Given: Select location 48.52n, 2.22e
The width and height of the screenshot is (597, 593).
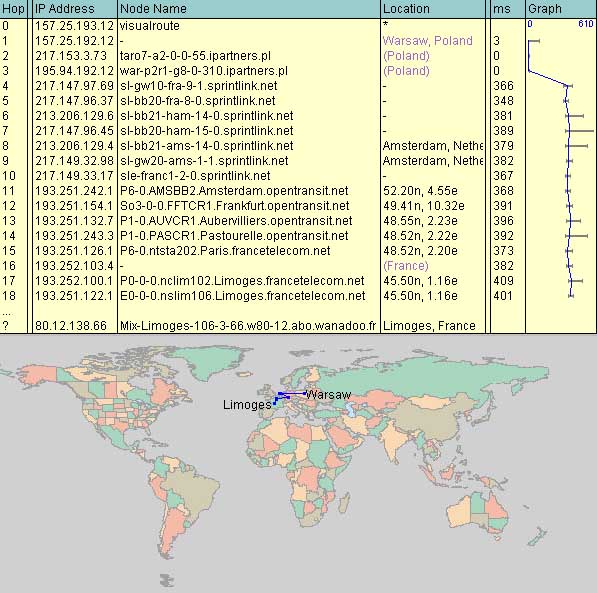Looking at the screenshot, I should click(420, 236).
